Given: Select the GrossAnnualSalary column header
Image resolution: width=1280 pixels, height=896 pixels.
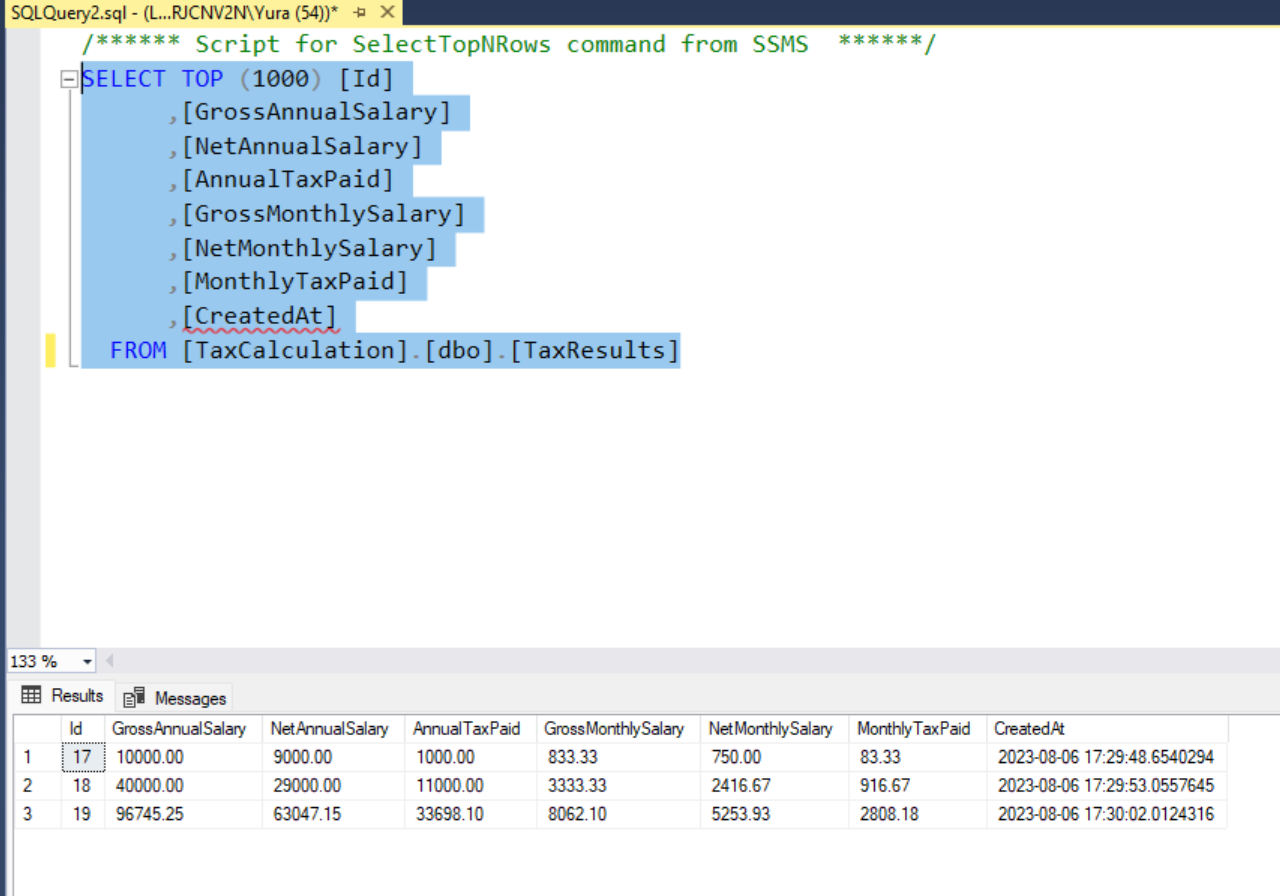Looking at the screenshot, I should (x=180, y=729).
